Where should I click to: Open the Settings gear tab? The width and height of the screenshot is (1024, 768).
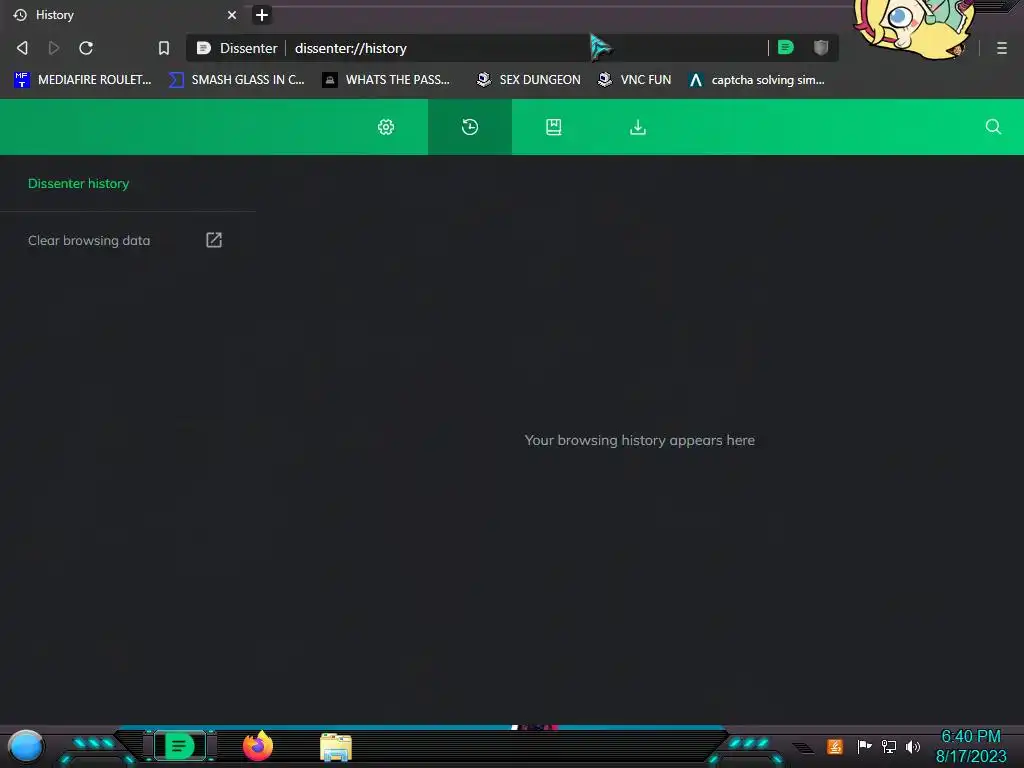pyautogui.click(x=386, y=127)
